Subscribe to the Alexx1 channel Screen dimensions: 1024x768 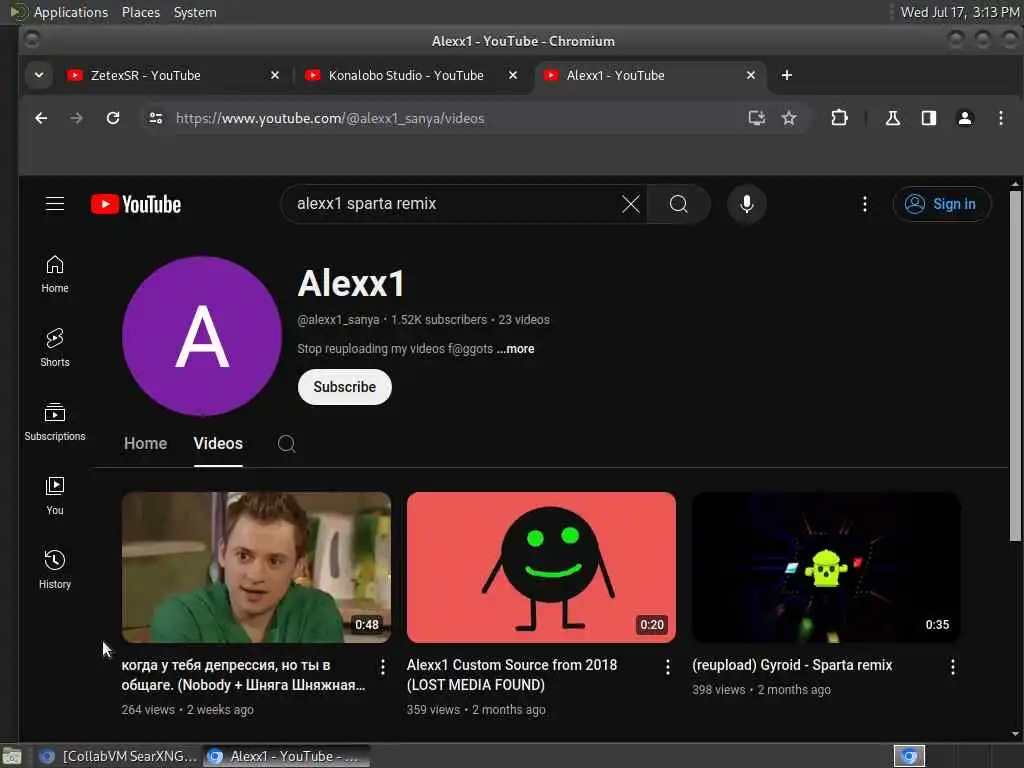point(345,387)
